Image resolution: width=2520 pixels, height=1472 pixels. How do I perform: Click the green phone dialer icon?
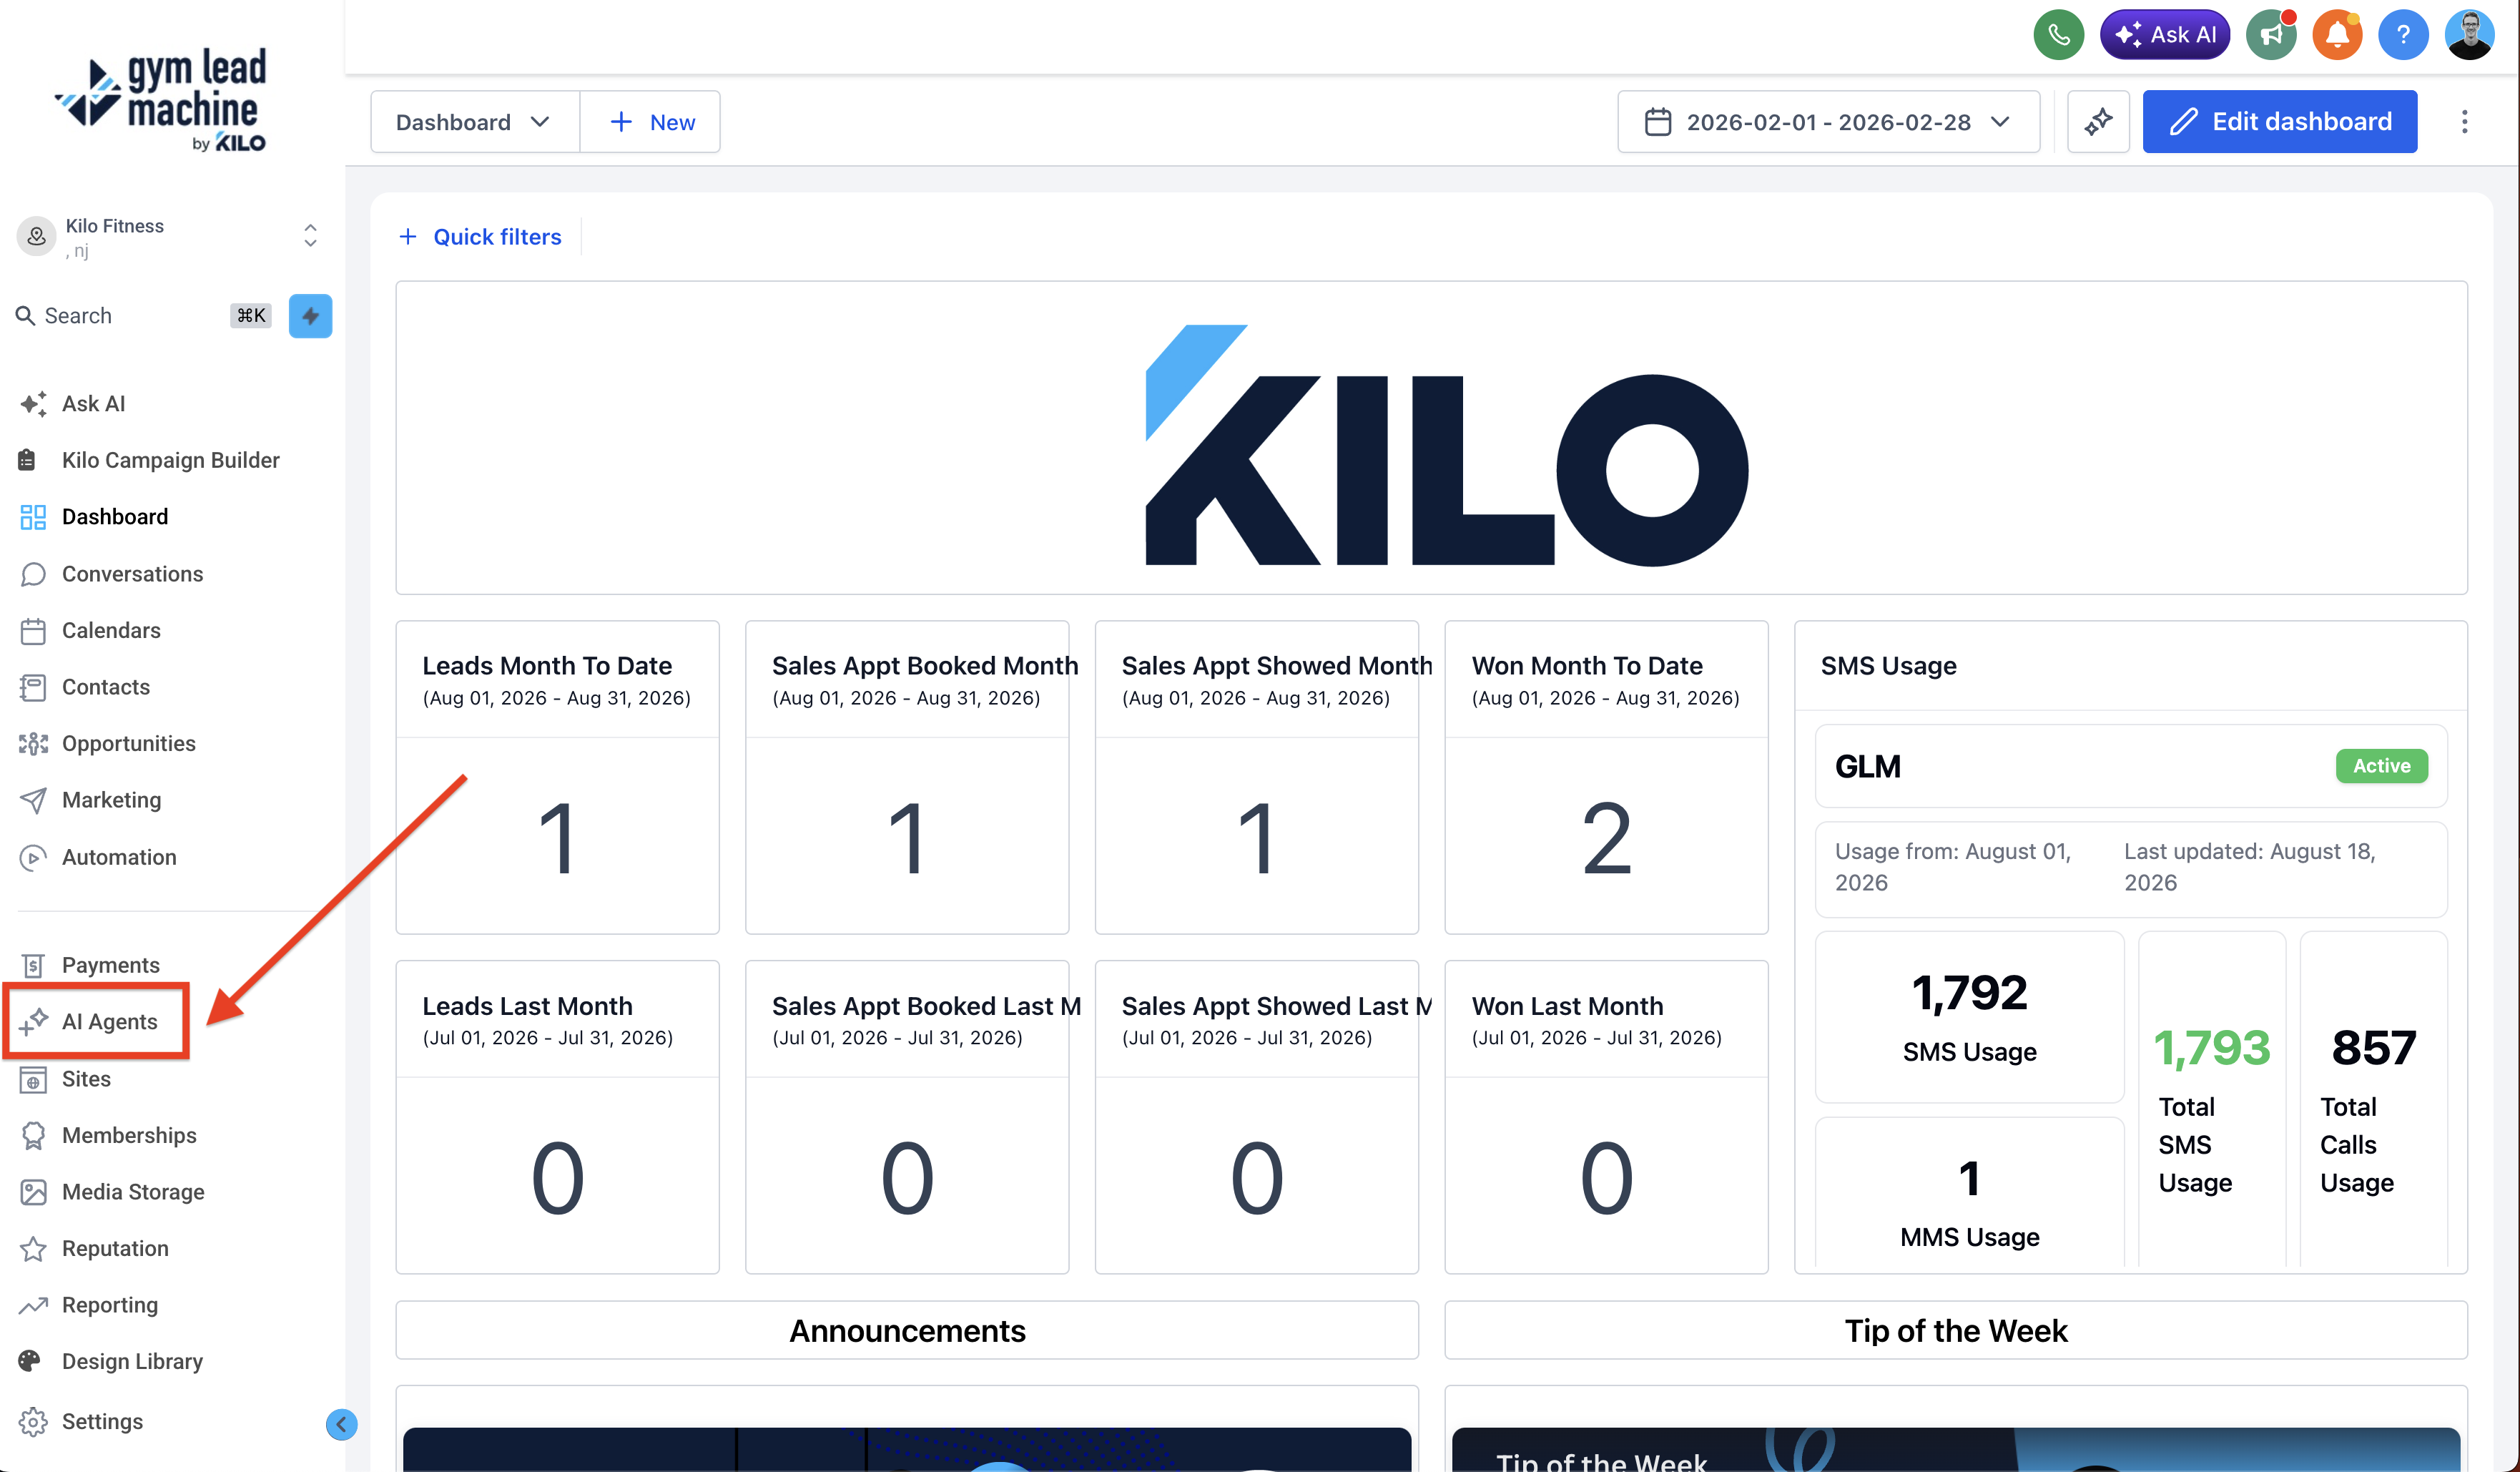[x=2058, y=35]
